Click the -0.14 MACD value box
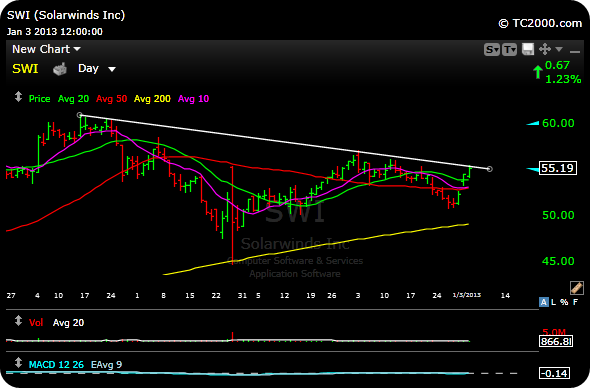590x388 pixels. pos(555,373)
